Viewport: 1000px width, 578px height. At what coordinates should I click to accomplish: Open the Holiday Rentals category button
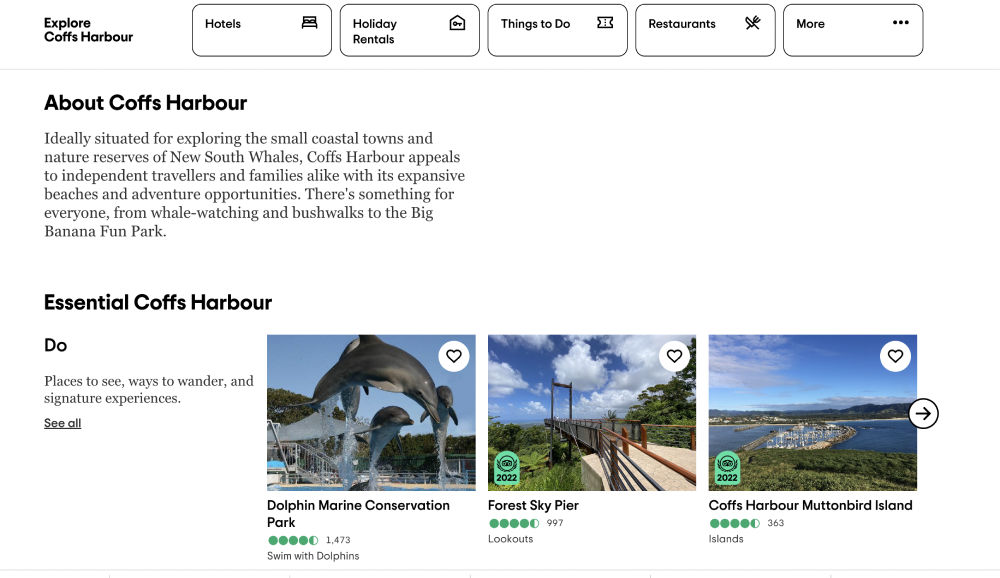coord(409,30)
